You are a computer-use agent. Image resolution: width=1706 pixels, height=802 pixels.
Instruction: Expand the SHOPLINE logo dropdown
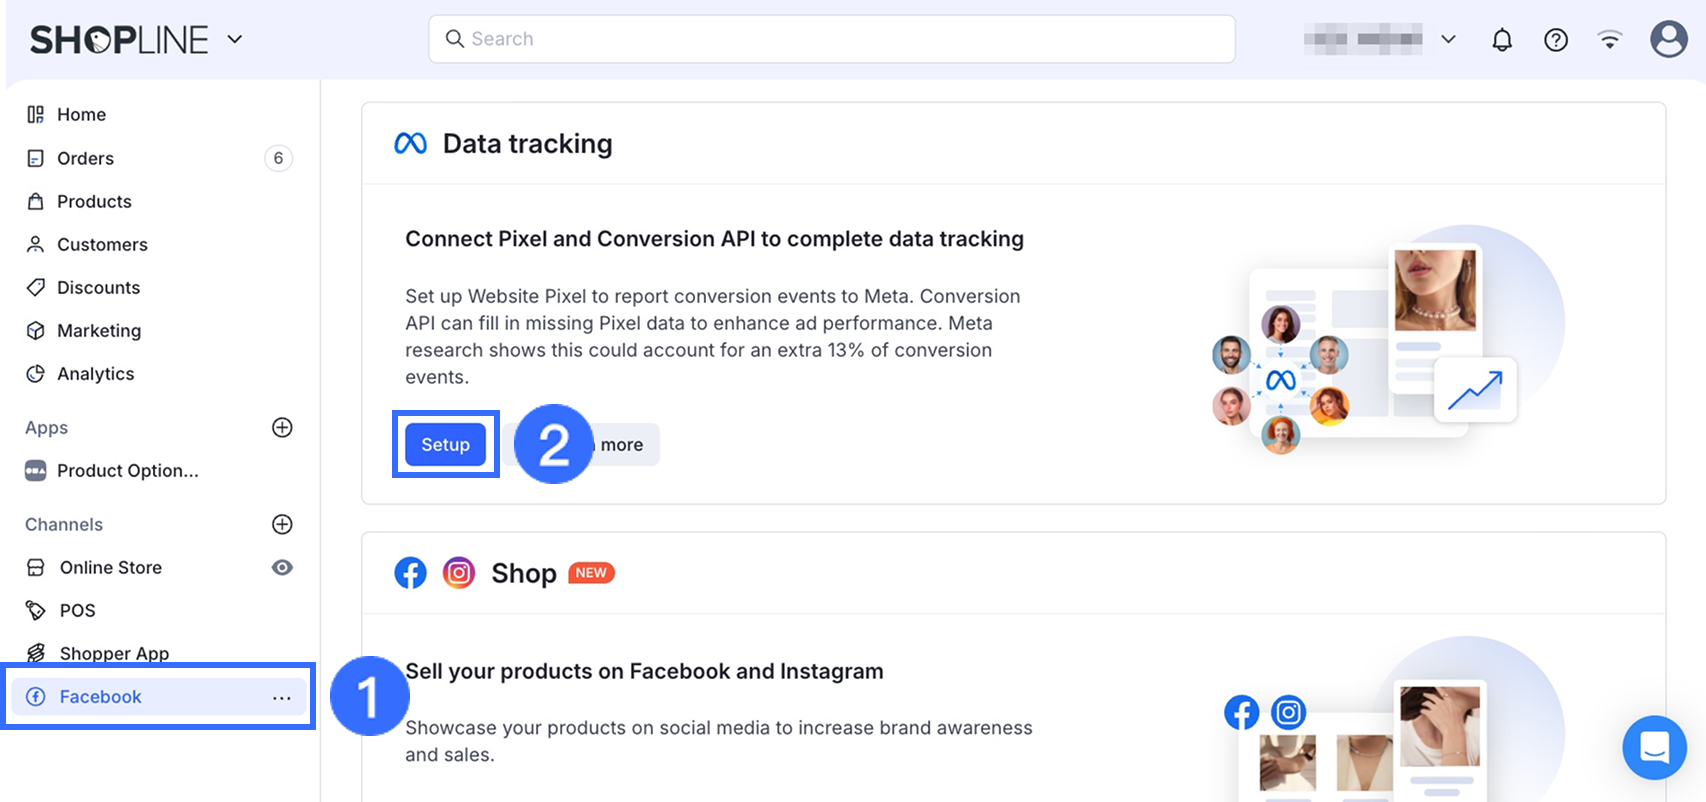click(235, 40)
